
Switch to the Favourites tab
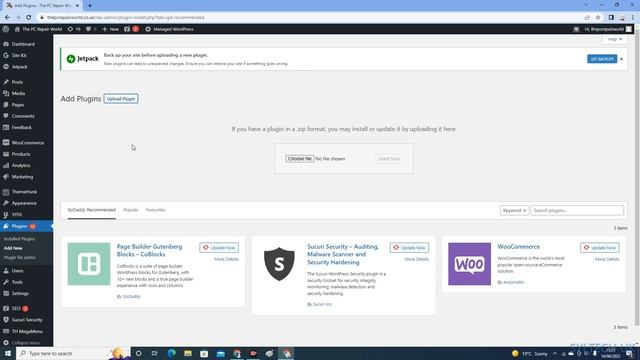[156, 210]
